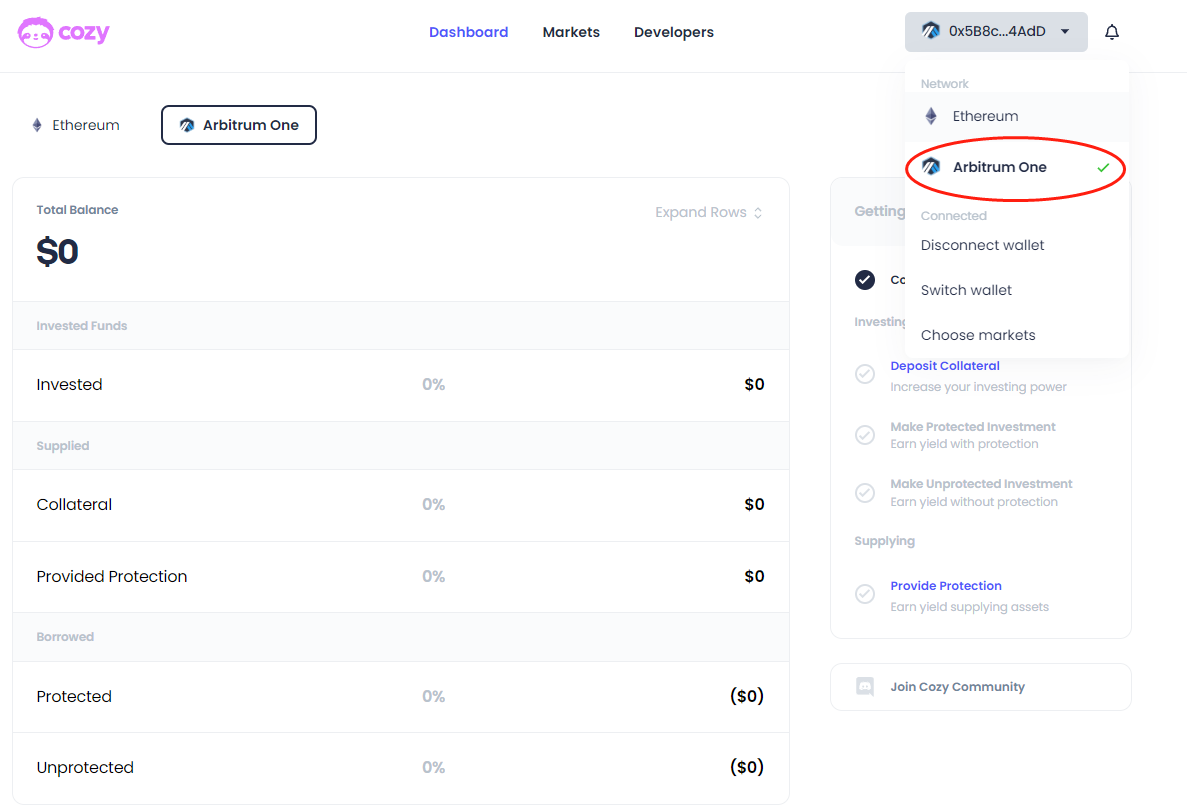Expand Rows in the balance table
This screenshot has width=1187, height=806.
708,212
